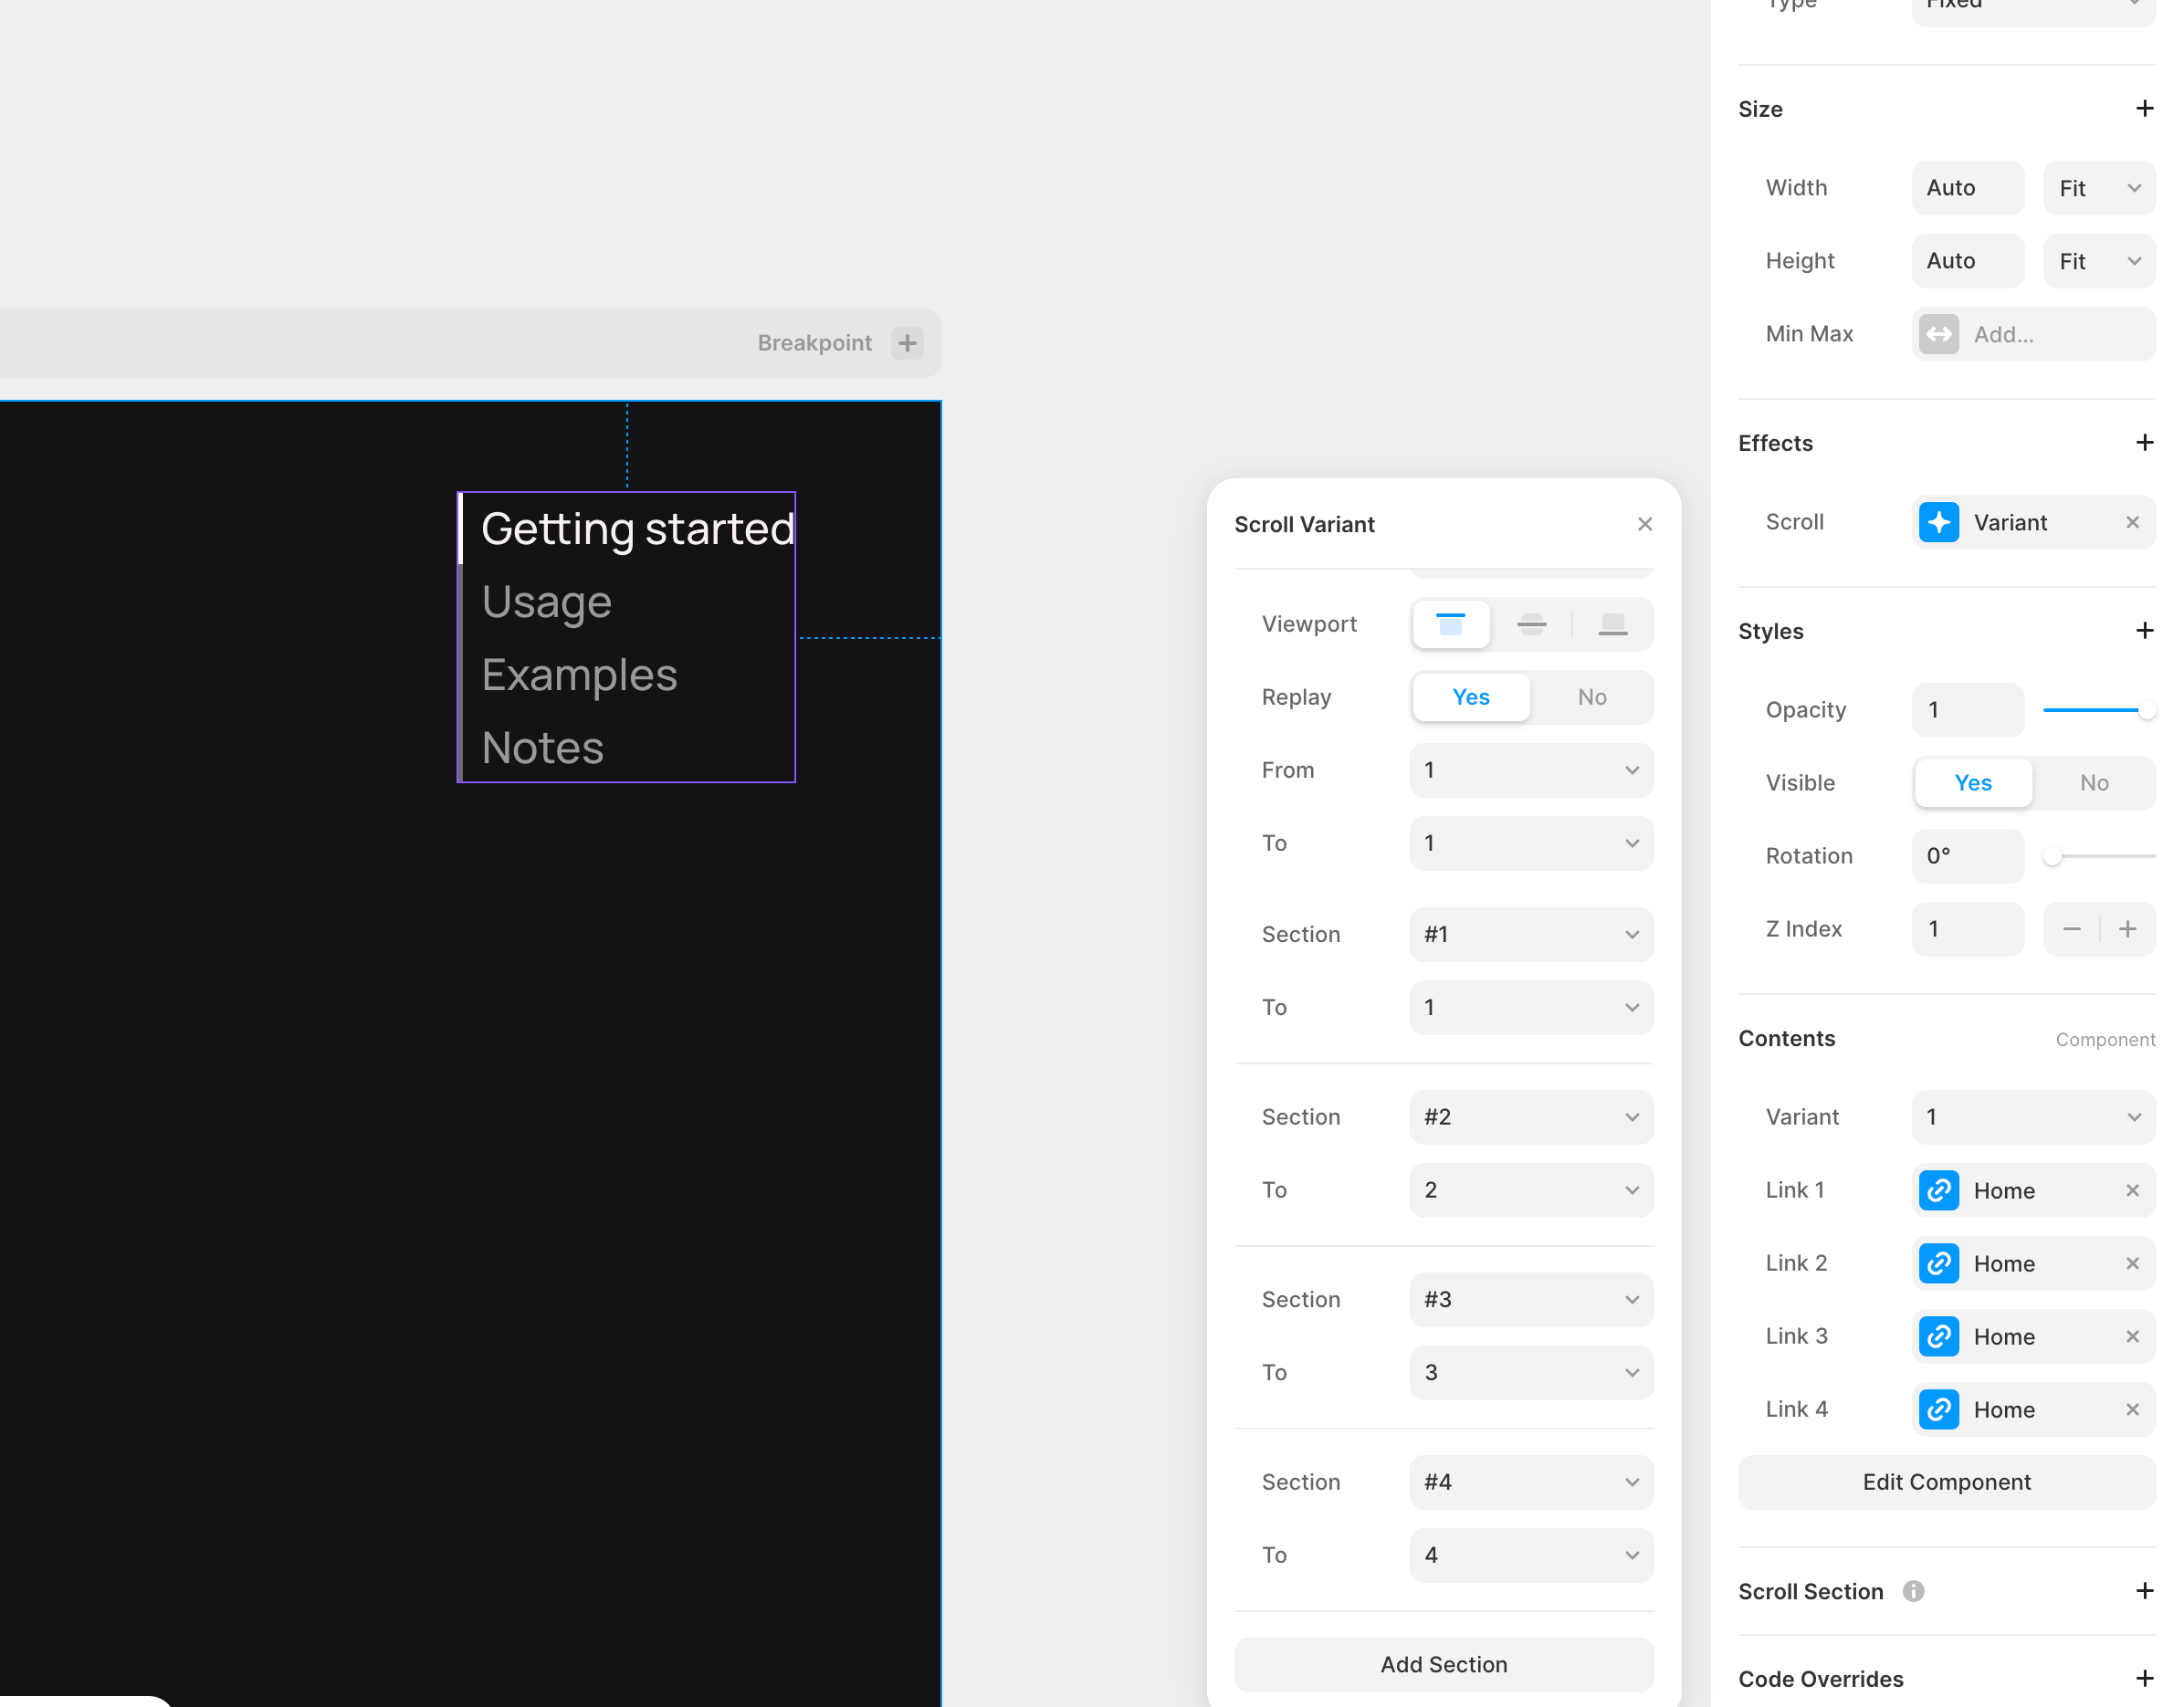Edit the Width Auto field
The image size is (2184, 1707).
(1968, 188)
